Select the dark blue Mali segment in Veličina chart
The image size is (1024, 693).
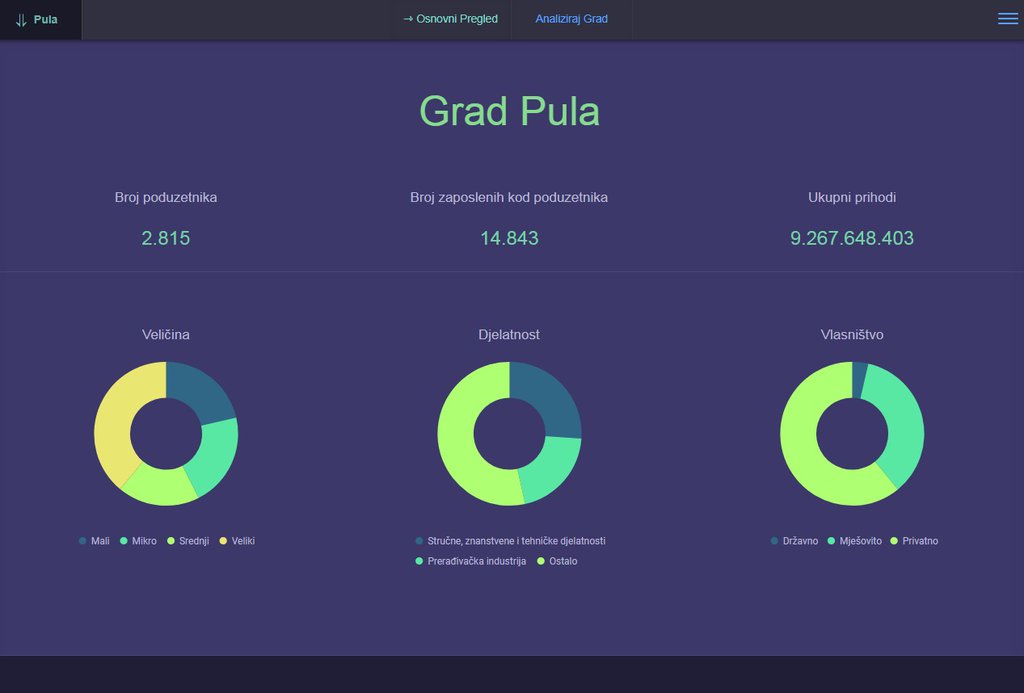click(x=198, y=391)
